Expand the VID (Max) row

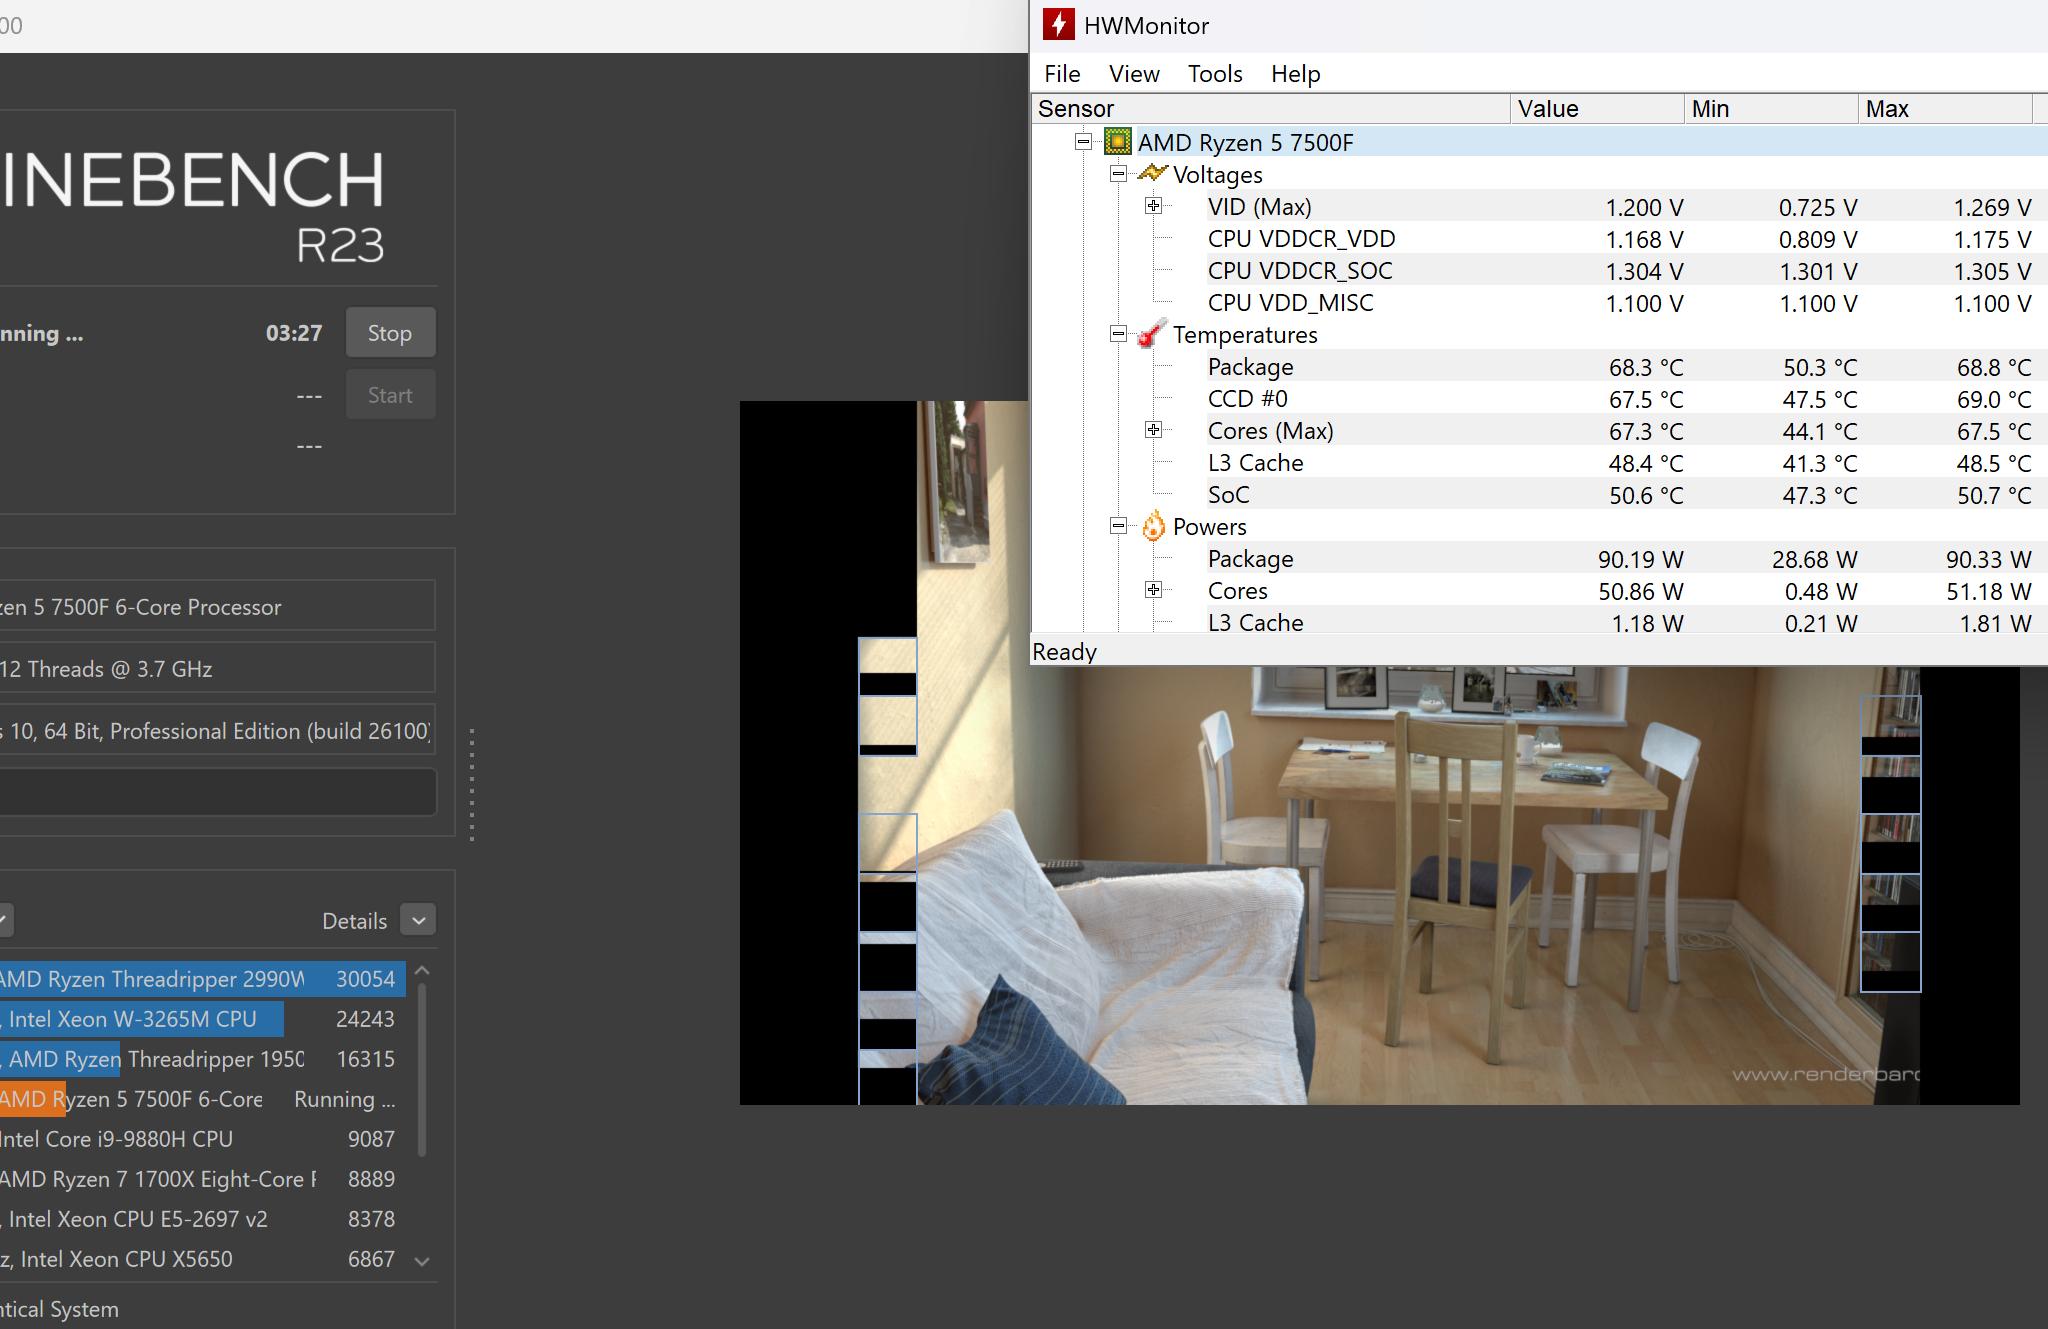1153,206
